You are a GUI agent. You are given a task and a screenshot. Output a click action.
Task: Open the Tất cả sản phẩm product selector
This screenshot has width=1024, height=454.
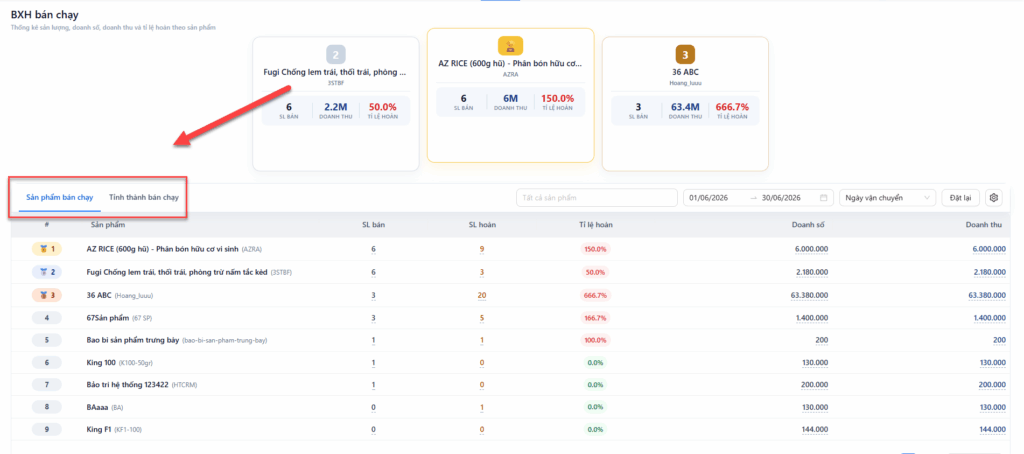tap(597, 197)
